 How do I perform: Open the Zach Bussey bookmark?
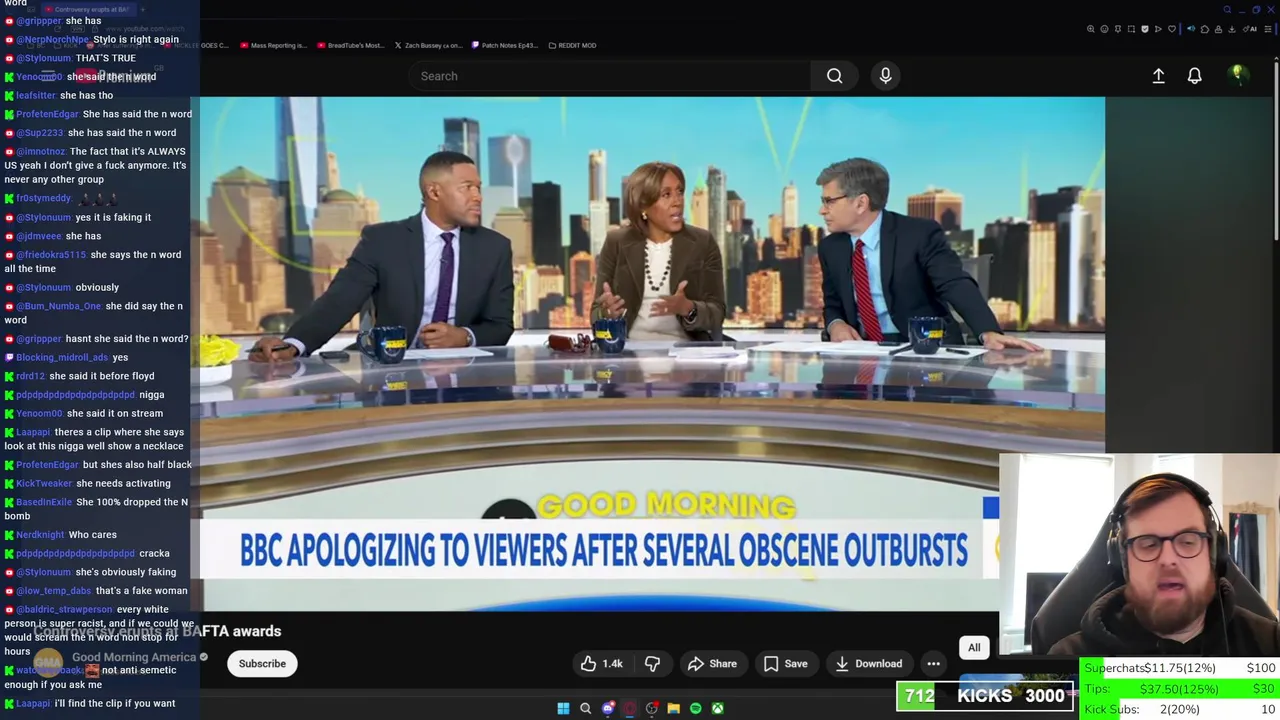pyautogui.click(x=428, y=45)
